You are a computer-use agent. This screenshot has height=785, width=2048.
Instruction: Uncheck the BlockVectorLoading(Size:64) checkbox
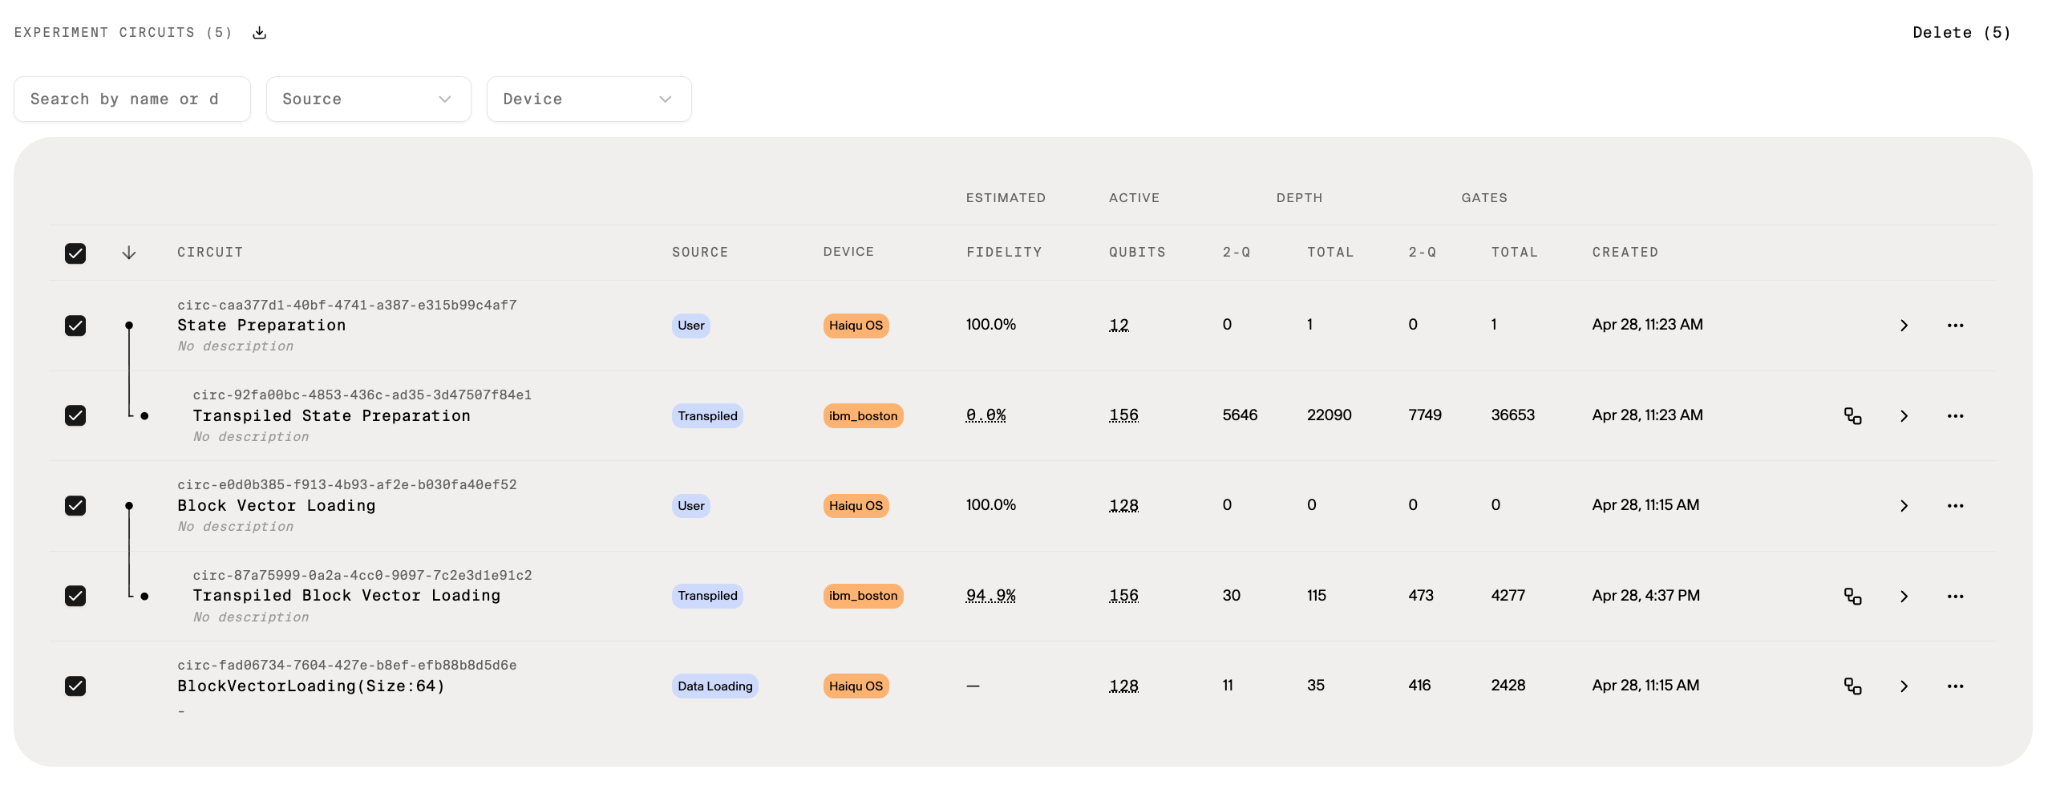[75, 685]
